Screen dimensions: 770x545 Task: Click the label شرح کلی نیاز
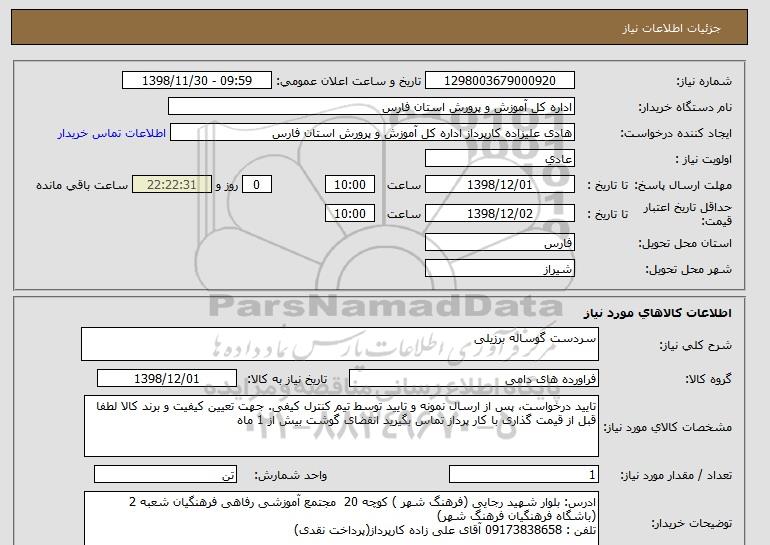695,345
